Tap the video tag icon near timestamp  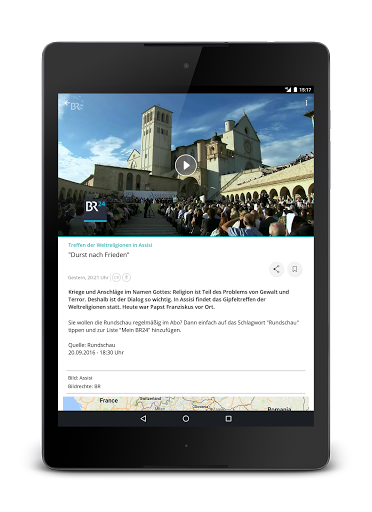pyautogui.click(x=116, y=277)
